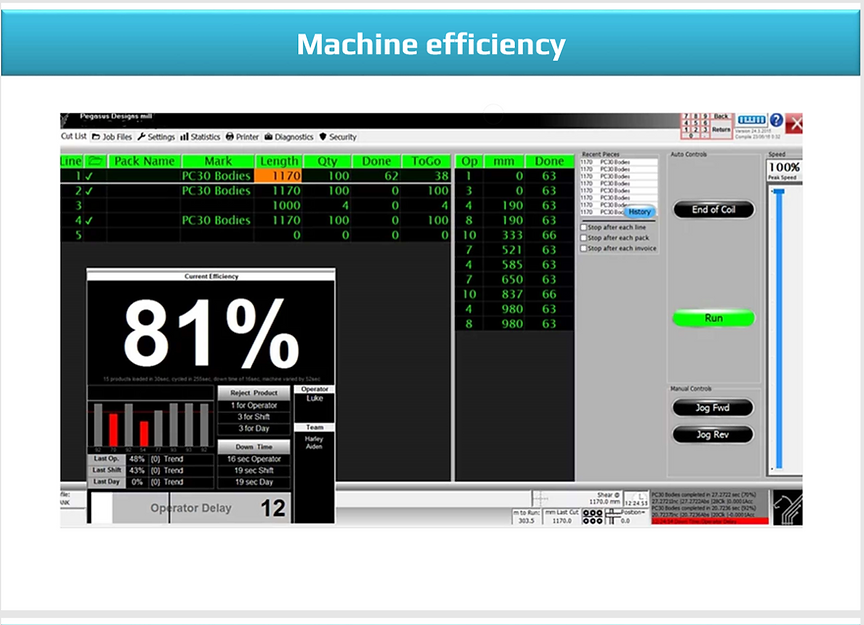Click keypad digit 1
The height and width of the screenshot is (625, 864).
pos(686,129)
